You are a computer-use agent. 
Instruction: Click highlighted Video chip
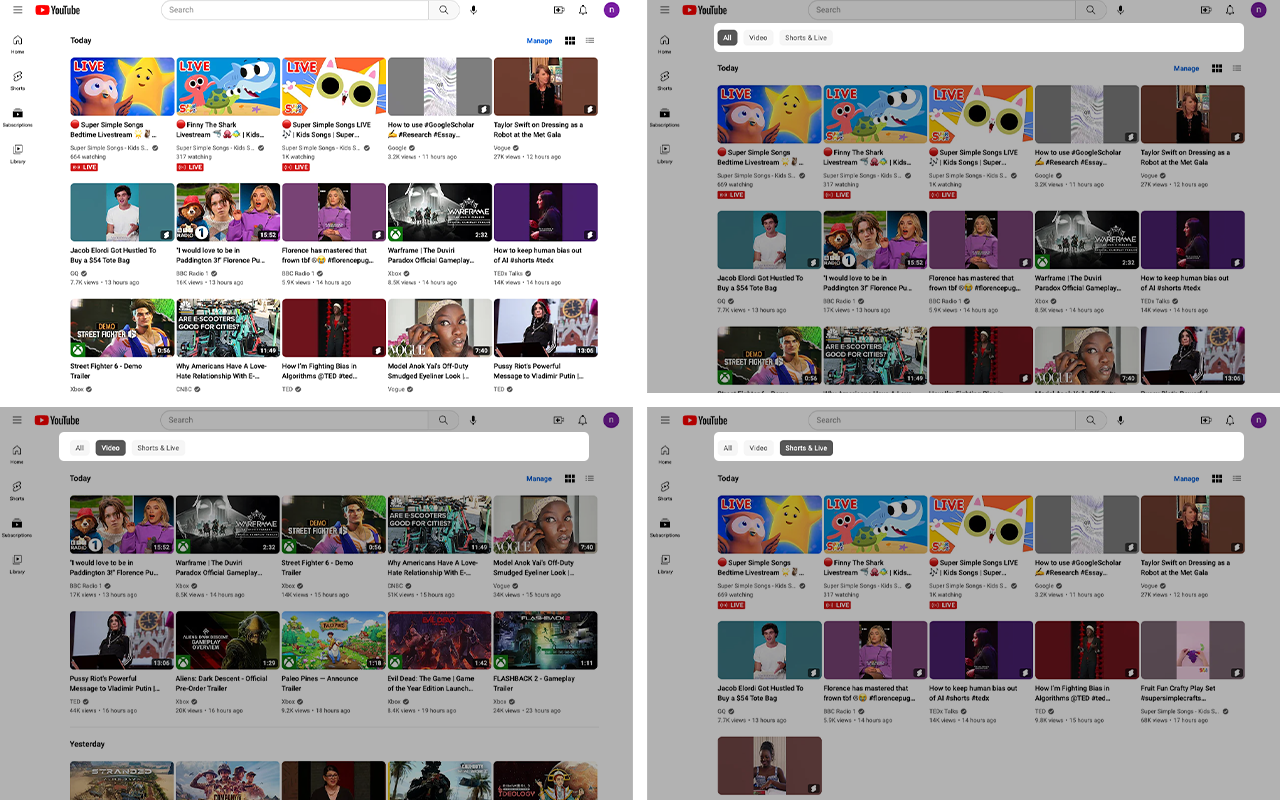111,448
